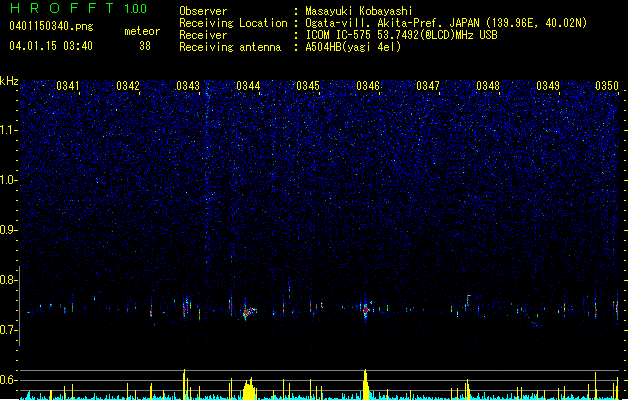Click the tall yellow power peak under 0343
629x400 pixels.
184,384
